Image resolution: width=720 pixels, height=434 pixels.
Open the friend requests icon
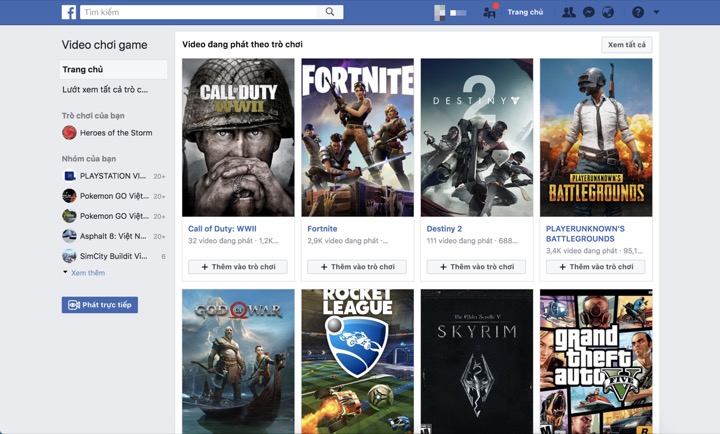[x=569, y=12]
